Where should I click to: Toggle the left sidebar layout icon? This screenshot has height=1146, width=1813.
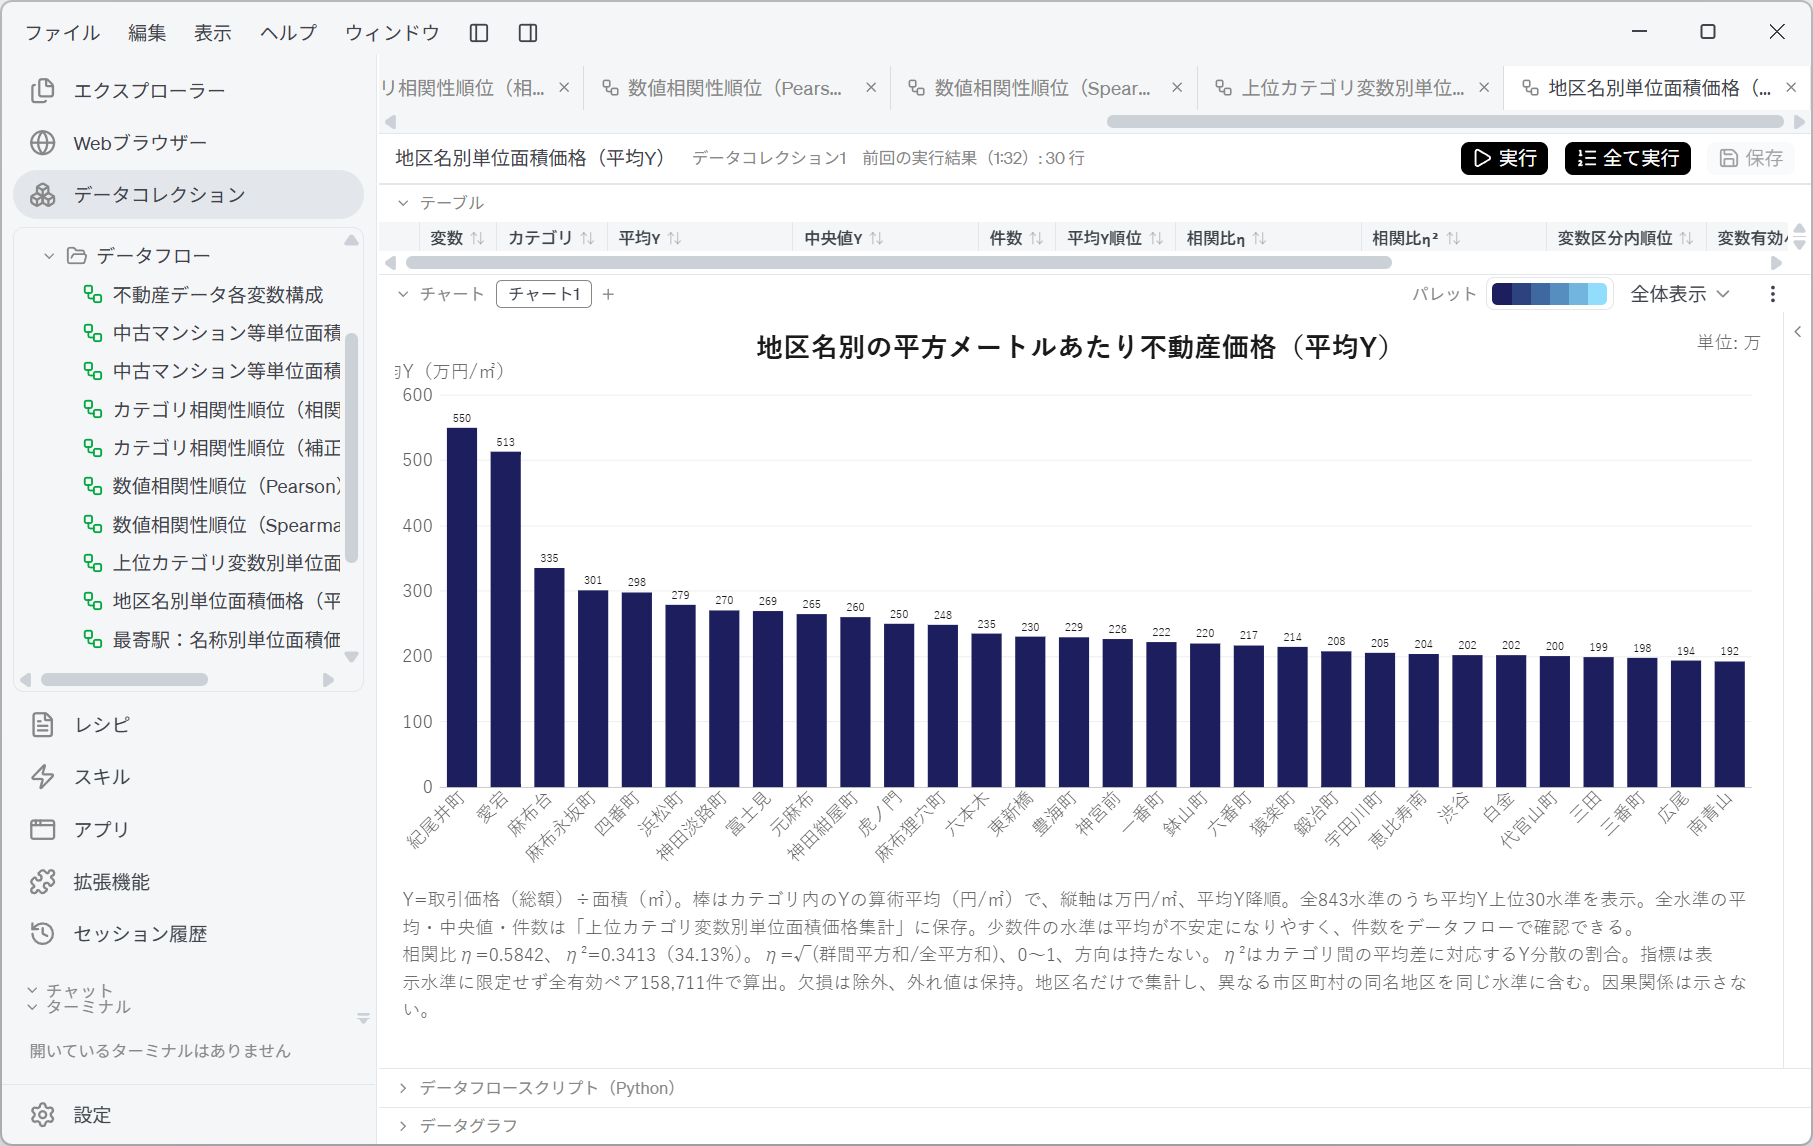point(479,33)
